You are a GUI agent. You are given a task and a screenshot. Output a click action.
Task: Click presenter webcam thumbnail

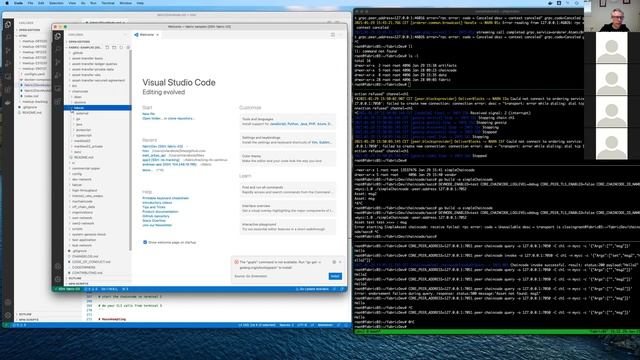pos(612,16)
